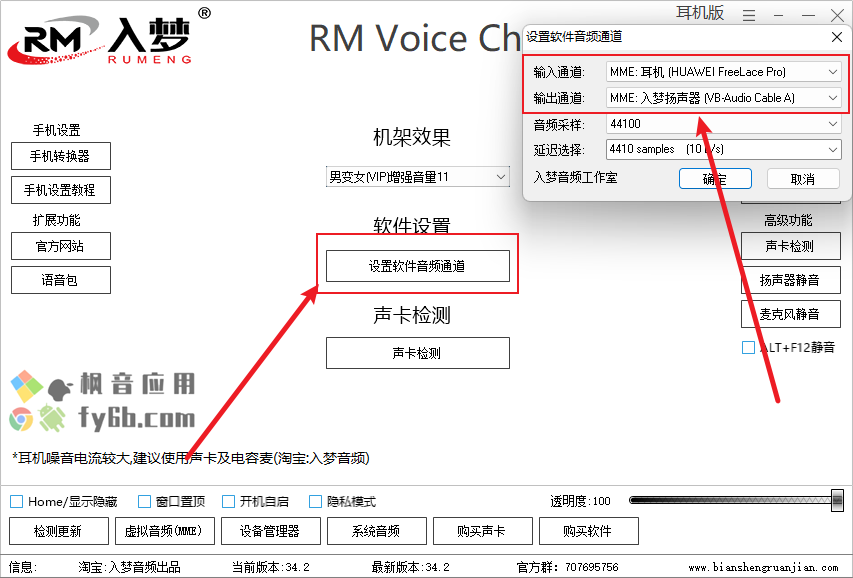853x578 pixels.
Task: Open 手机转换器
Action: coord(61,156)
